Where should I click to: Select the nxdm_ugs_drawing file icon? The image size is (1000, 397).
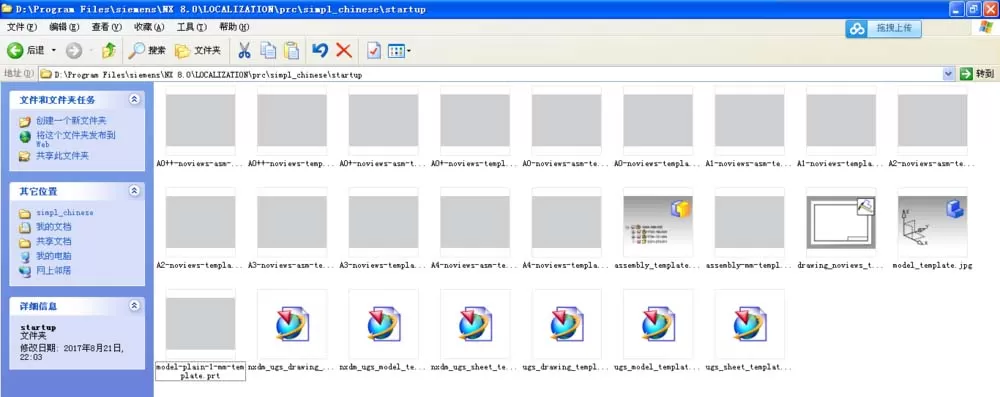pyautogui.click(x=292, y=324)
